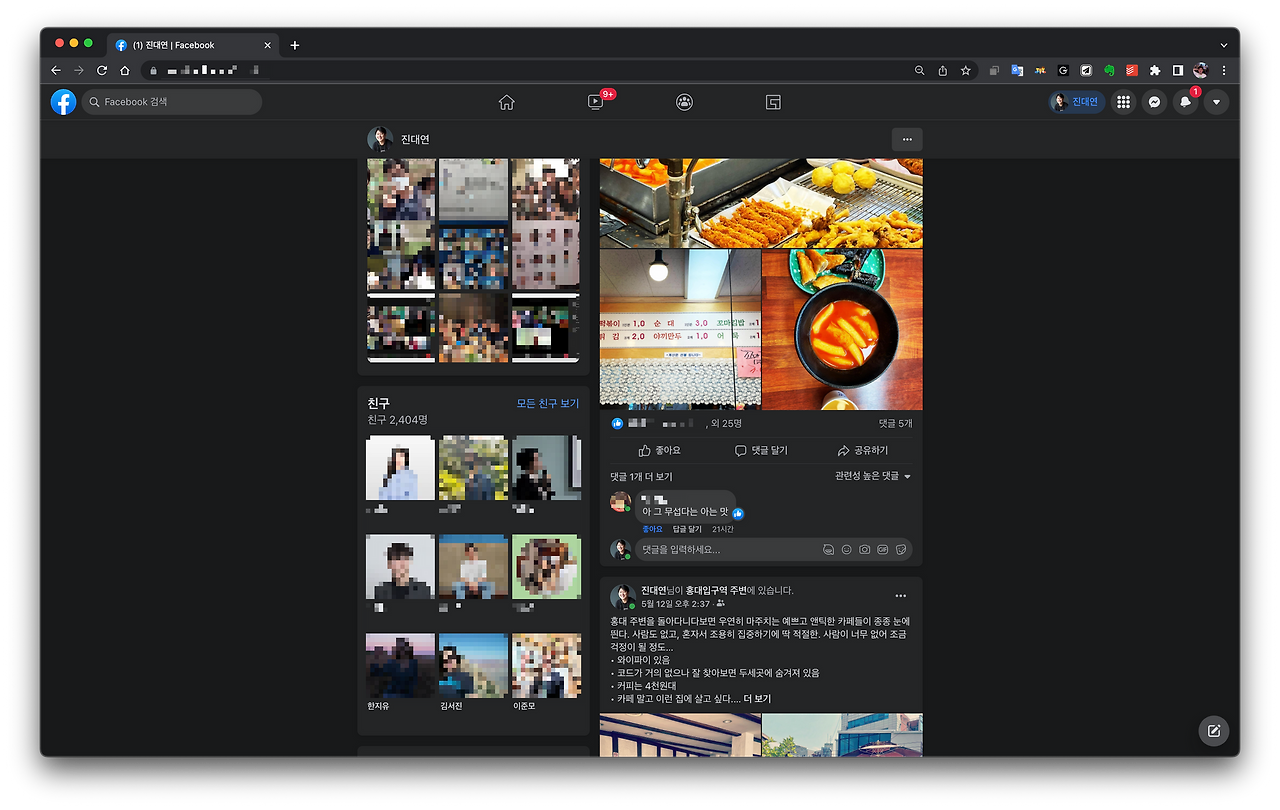Click the share icon in address bar
The width and height of the screenshot is (1280, 810).
[x=943, y=71]
